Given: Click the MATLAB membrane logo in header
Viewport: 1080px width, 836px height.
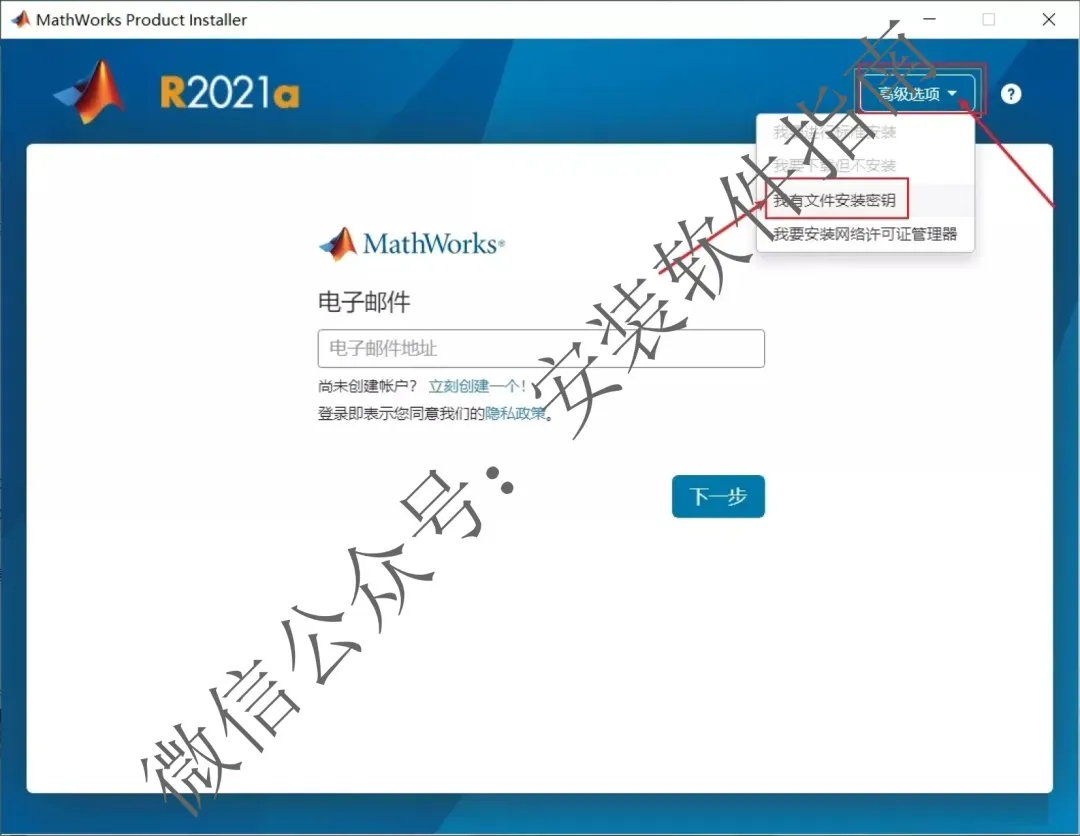Looking at the screenshot, I should coord(91,92).
